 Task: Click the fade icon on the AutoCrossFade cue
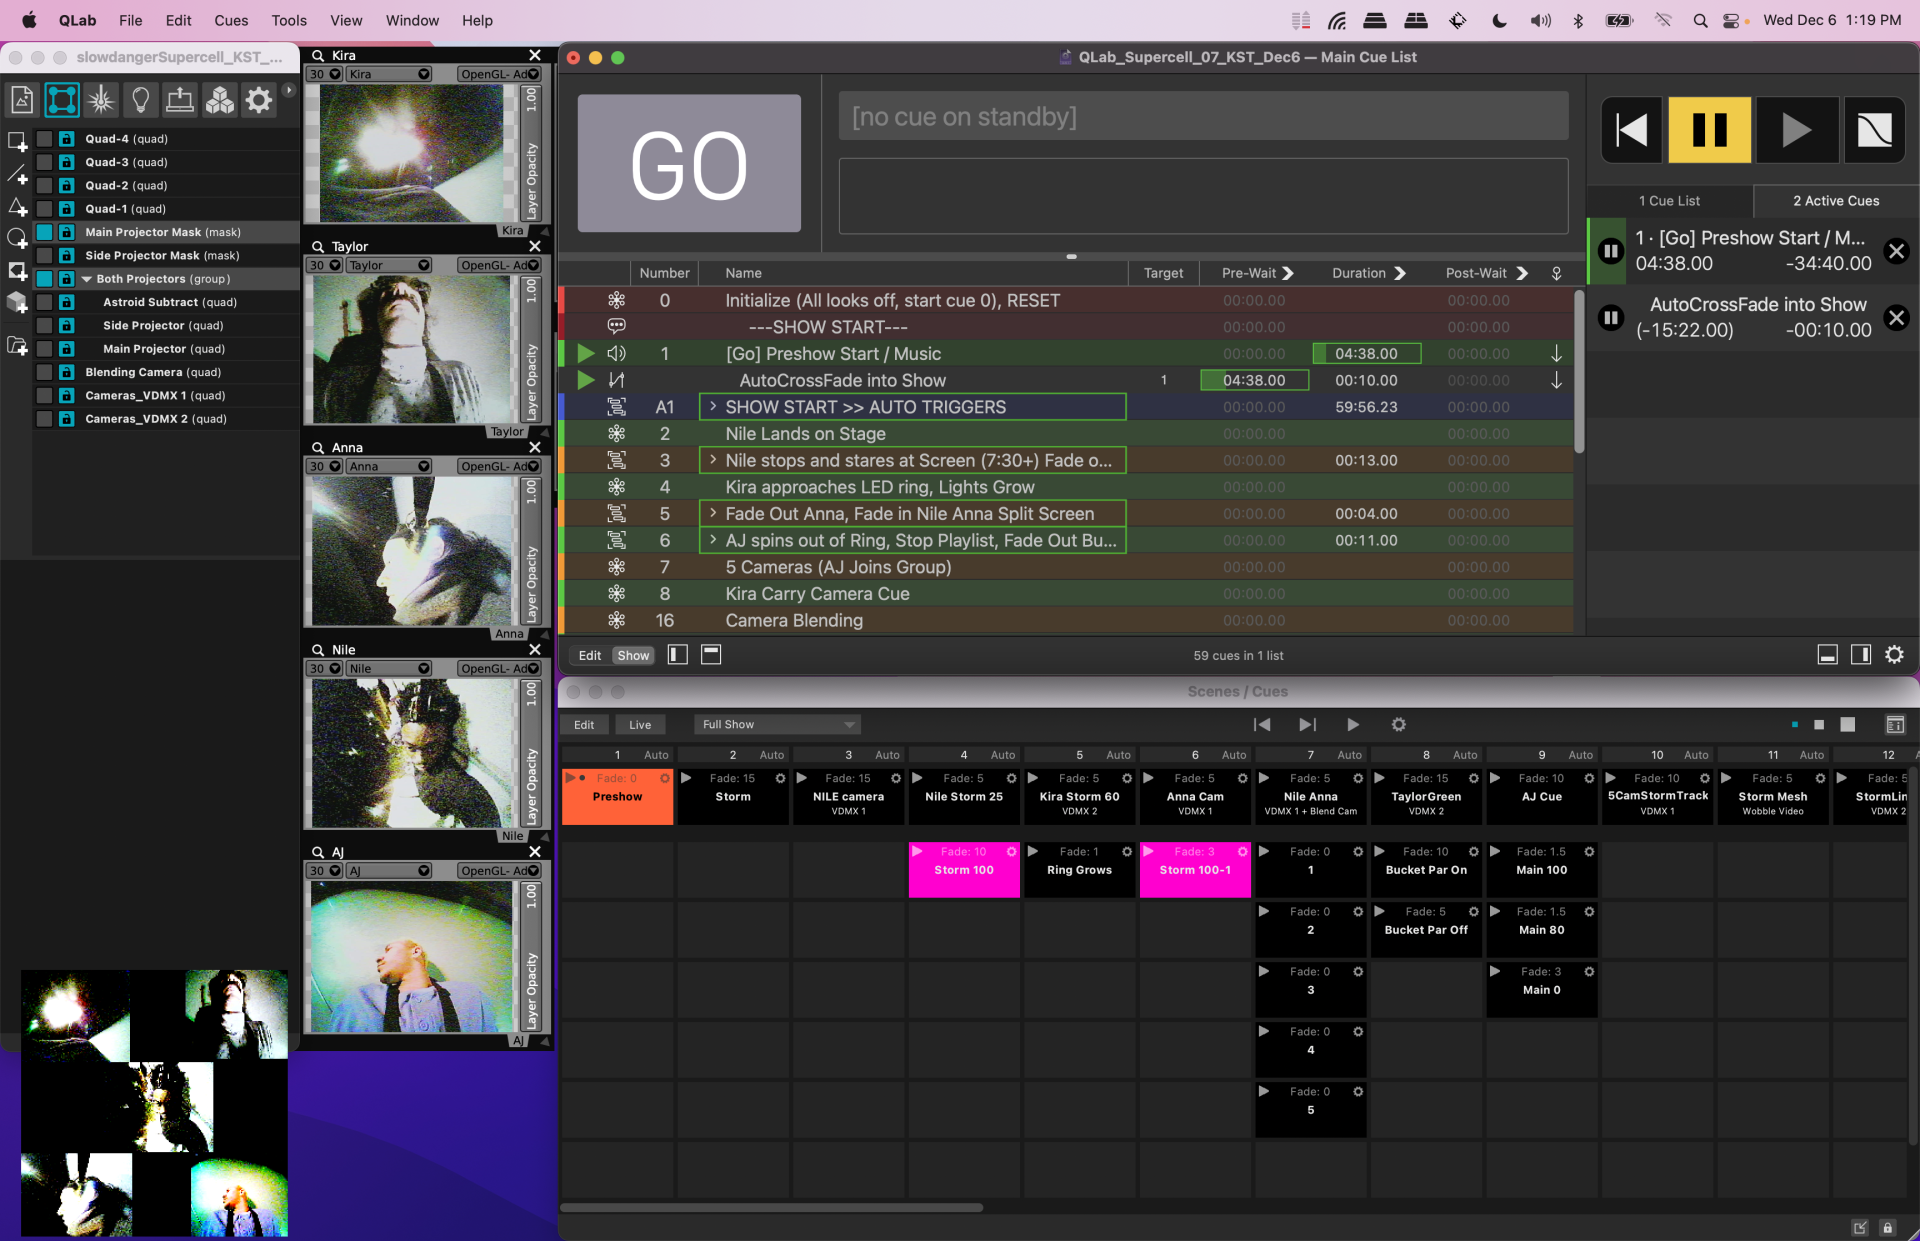click(x=616, y=380)
